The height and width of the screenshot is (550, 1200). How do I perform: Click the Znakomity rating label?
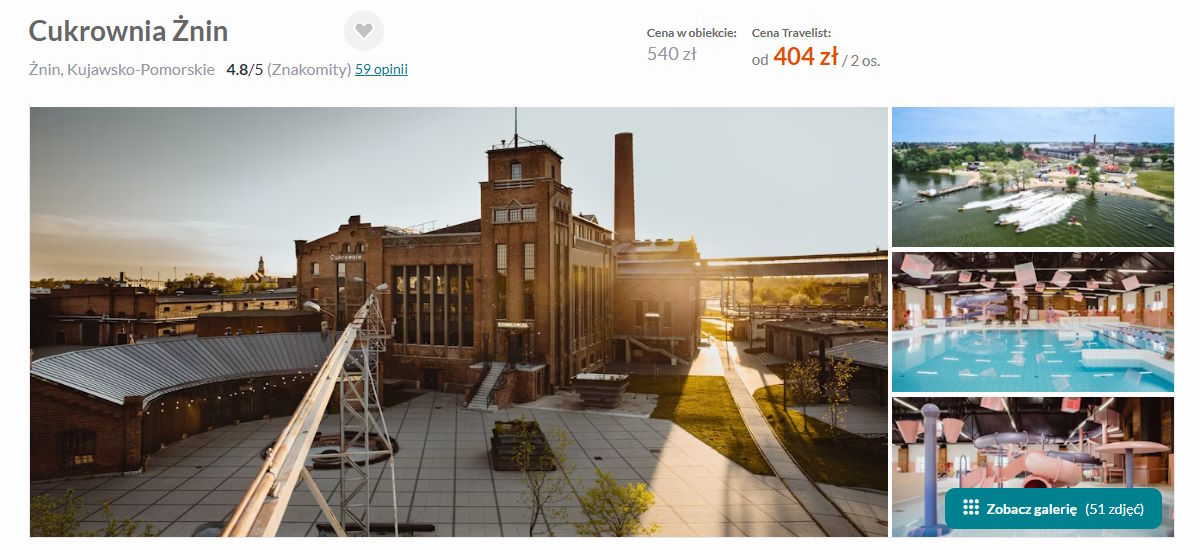(x=309, y=69)
